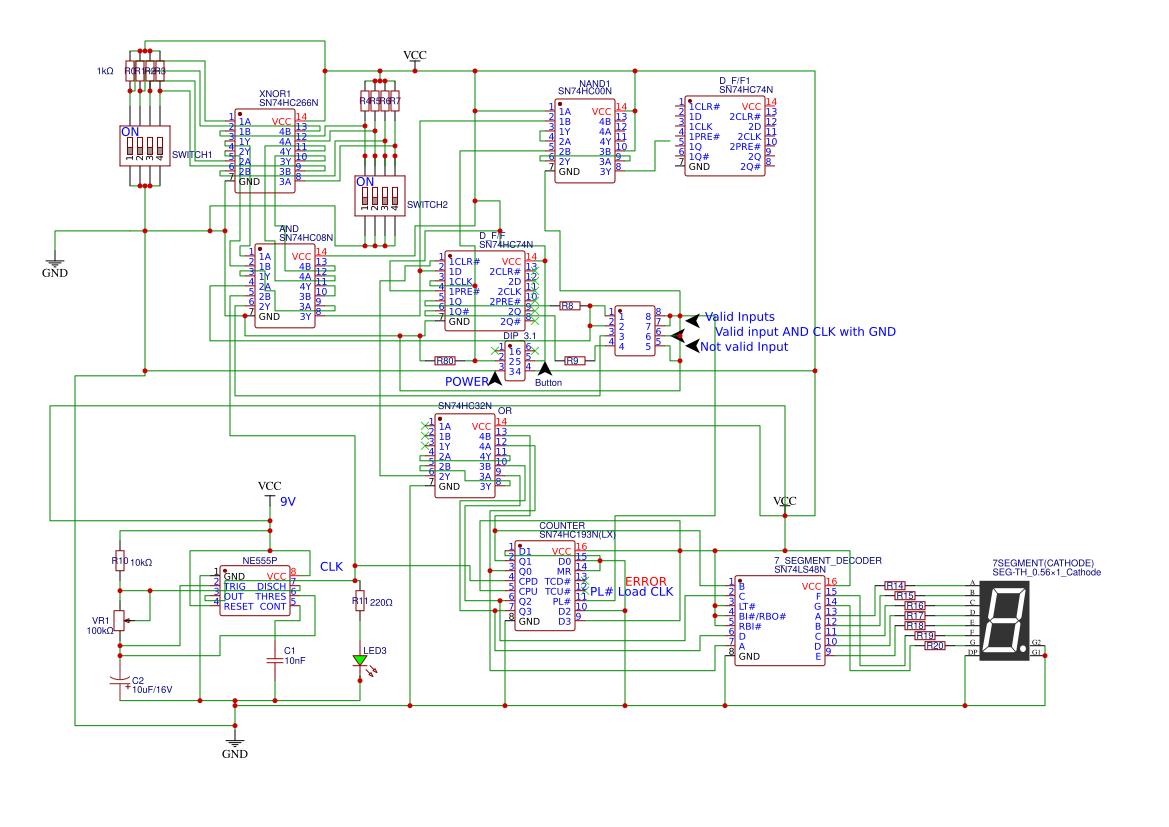The width and height of the screenshot is (1169, 827).
Task: Click the "Button" label text
Action: 549,383
